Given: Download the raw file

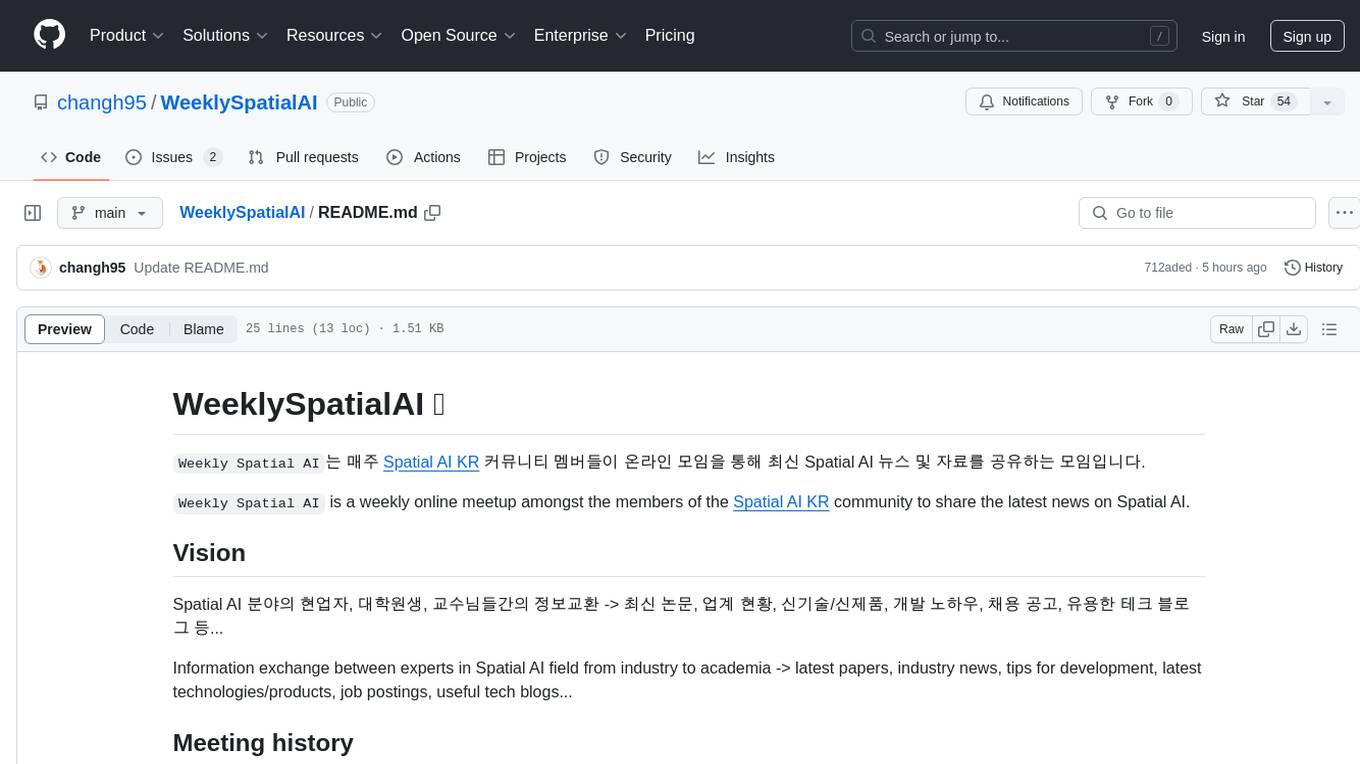Looking at the screenshot, I should pyautogui.click(x=1294, y=329).
